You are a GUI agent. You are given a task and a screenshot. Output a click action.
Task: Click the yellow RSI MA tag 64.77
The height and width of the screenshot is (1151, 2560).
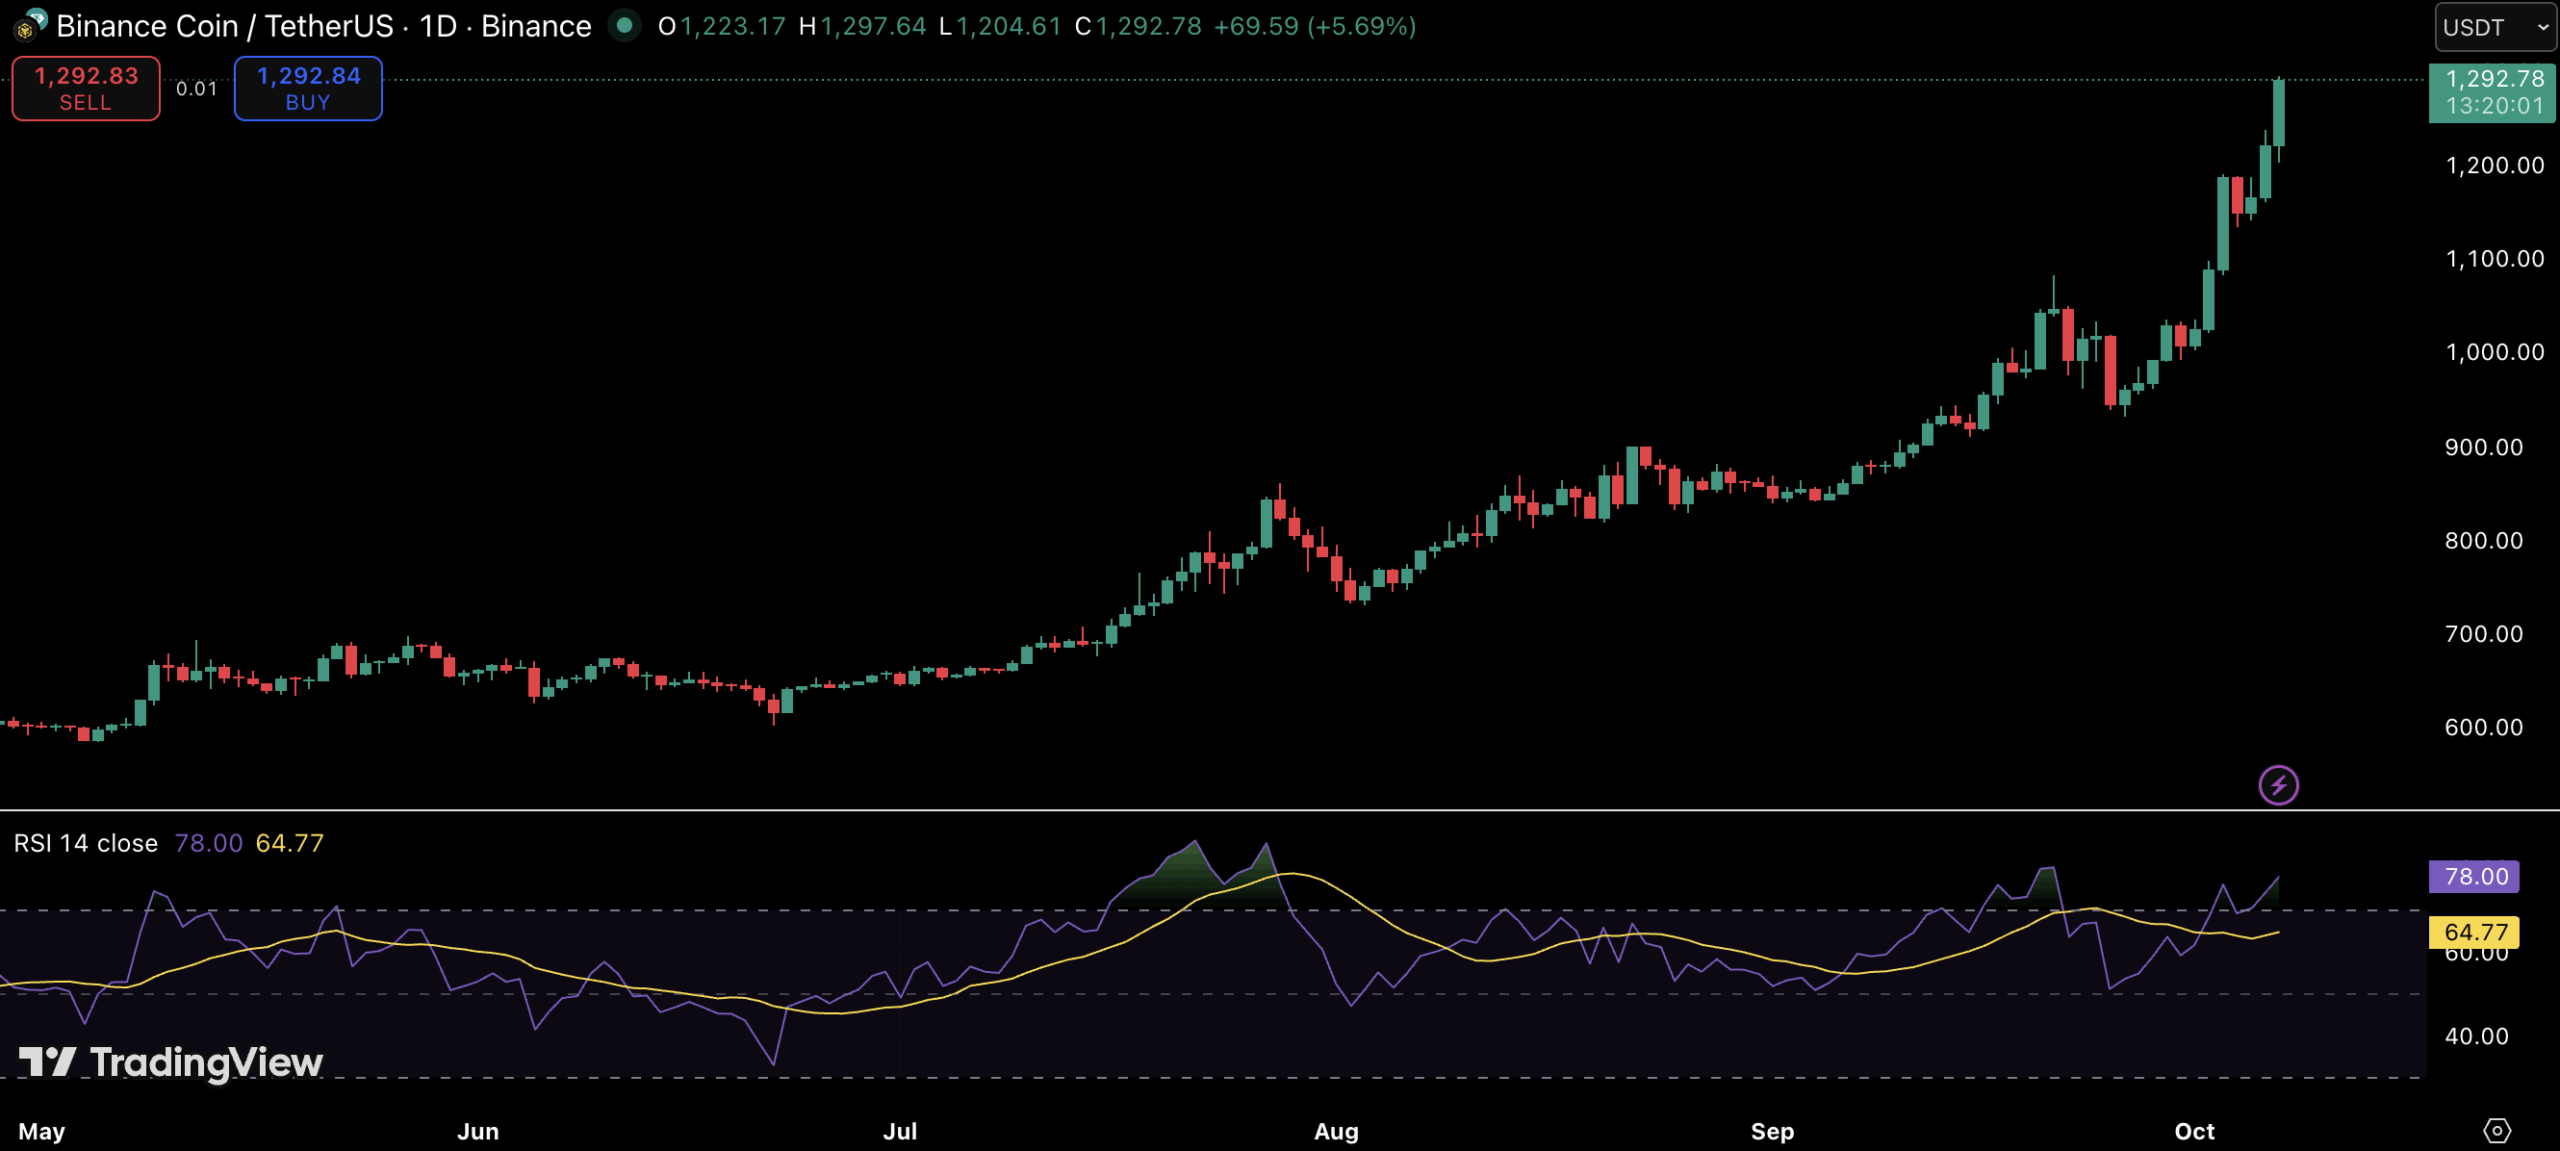(2475, 932)
